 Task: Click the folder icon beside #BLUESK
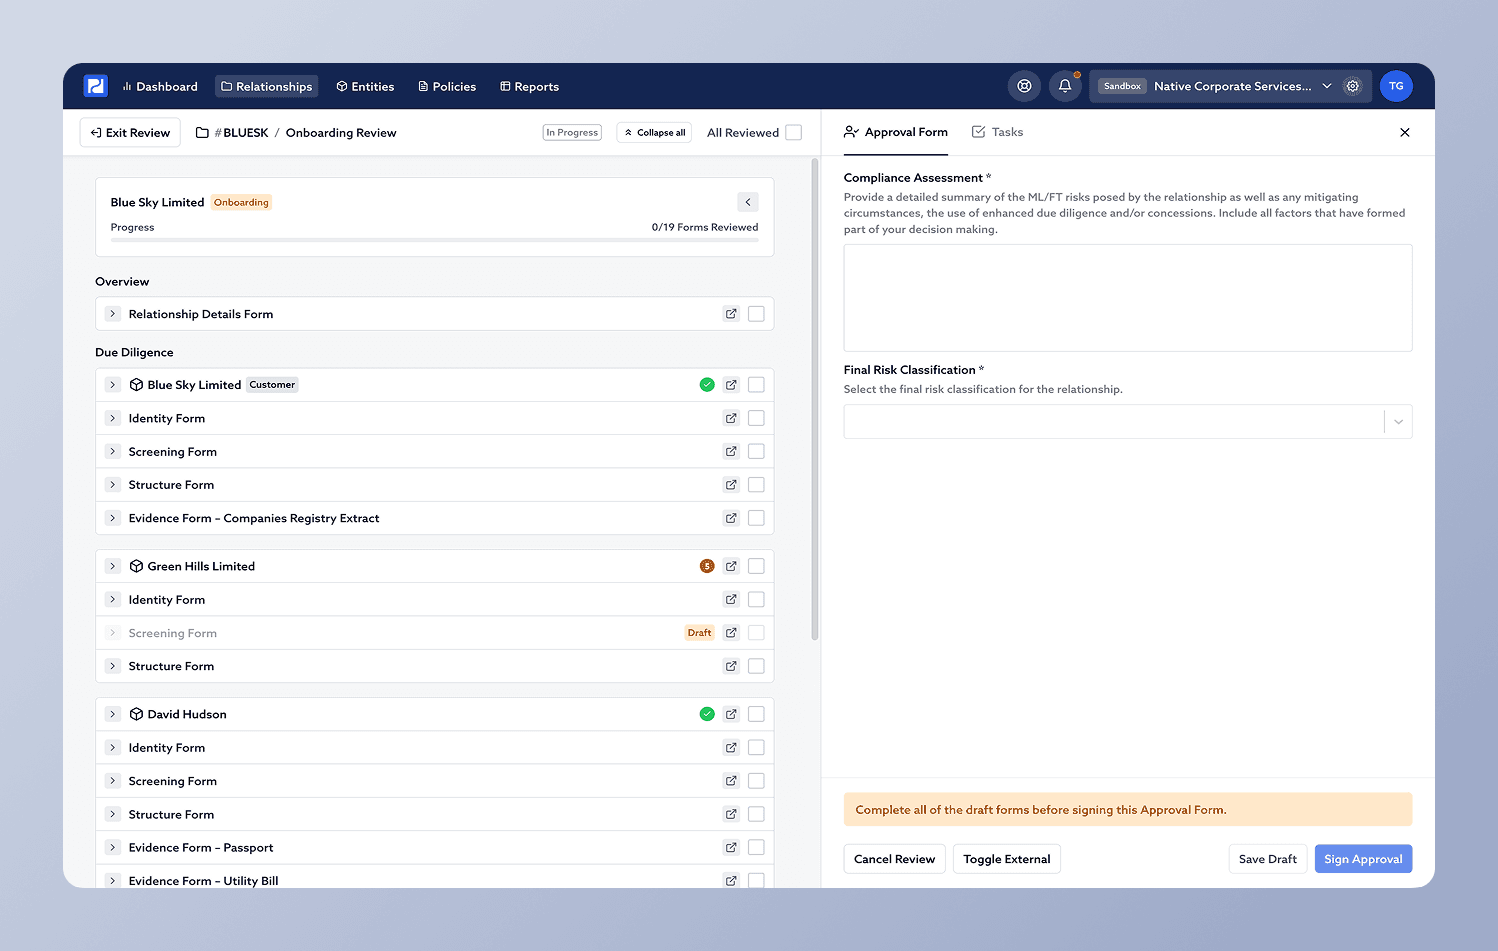202,133
